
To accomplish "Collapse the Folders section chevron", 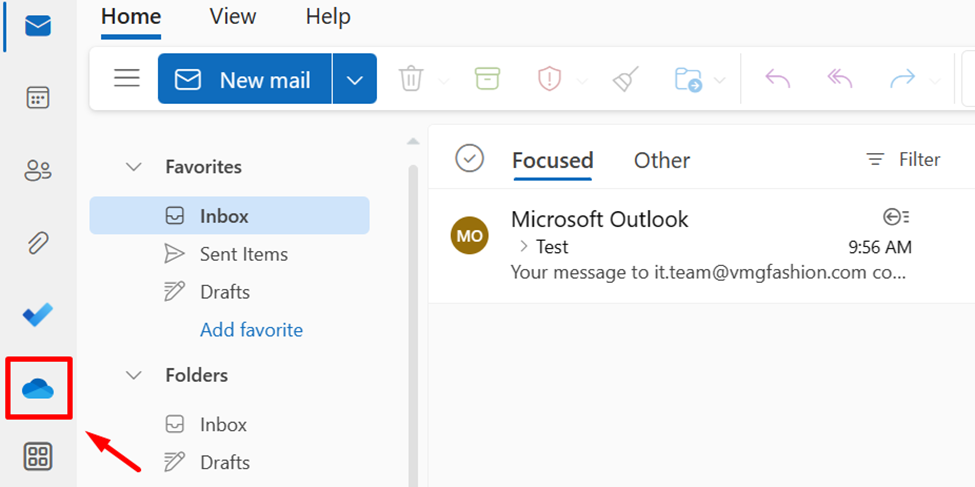I will 134,376.
